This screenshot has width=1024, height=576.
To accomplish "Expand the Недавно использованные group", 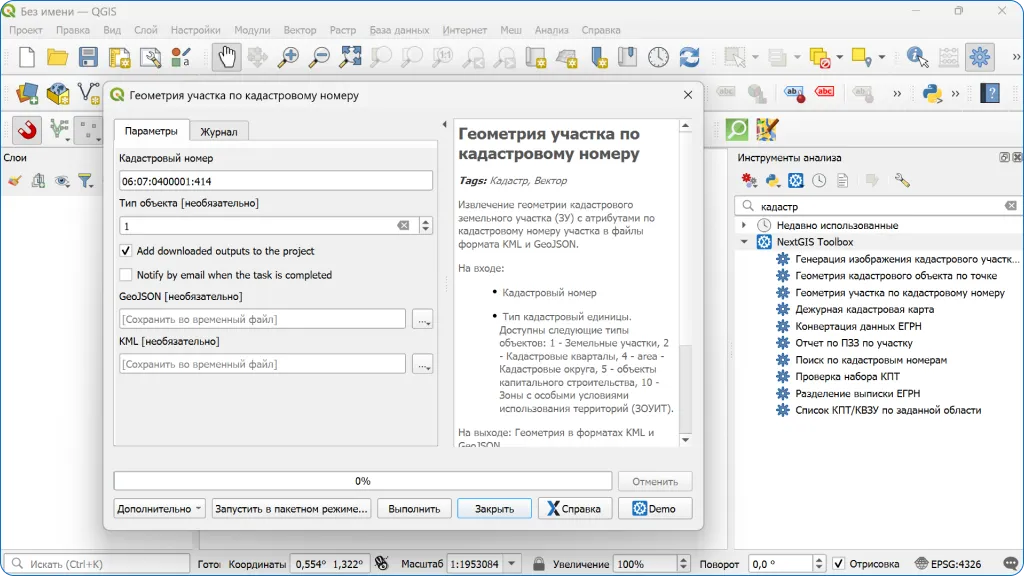I will 744,225.
